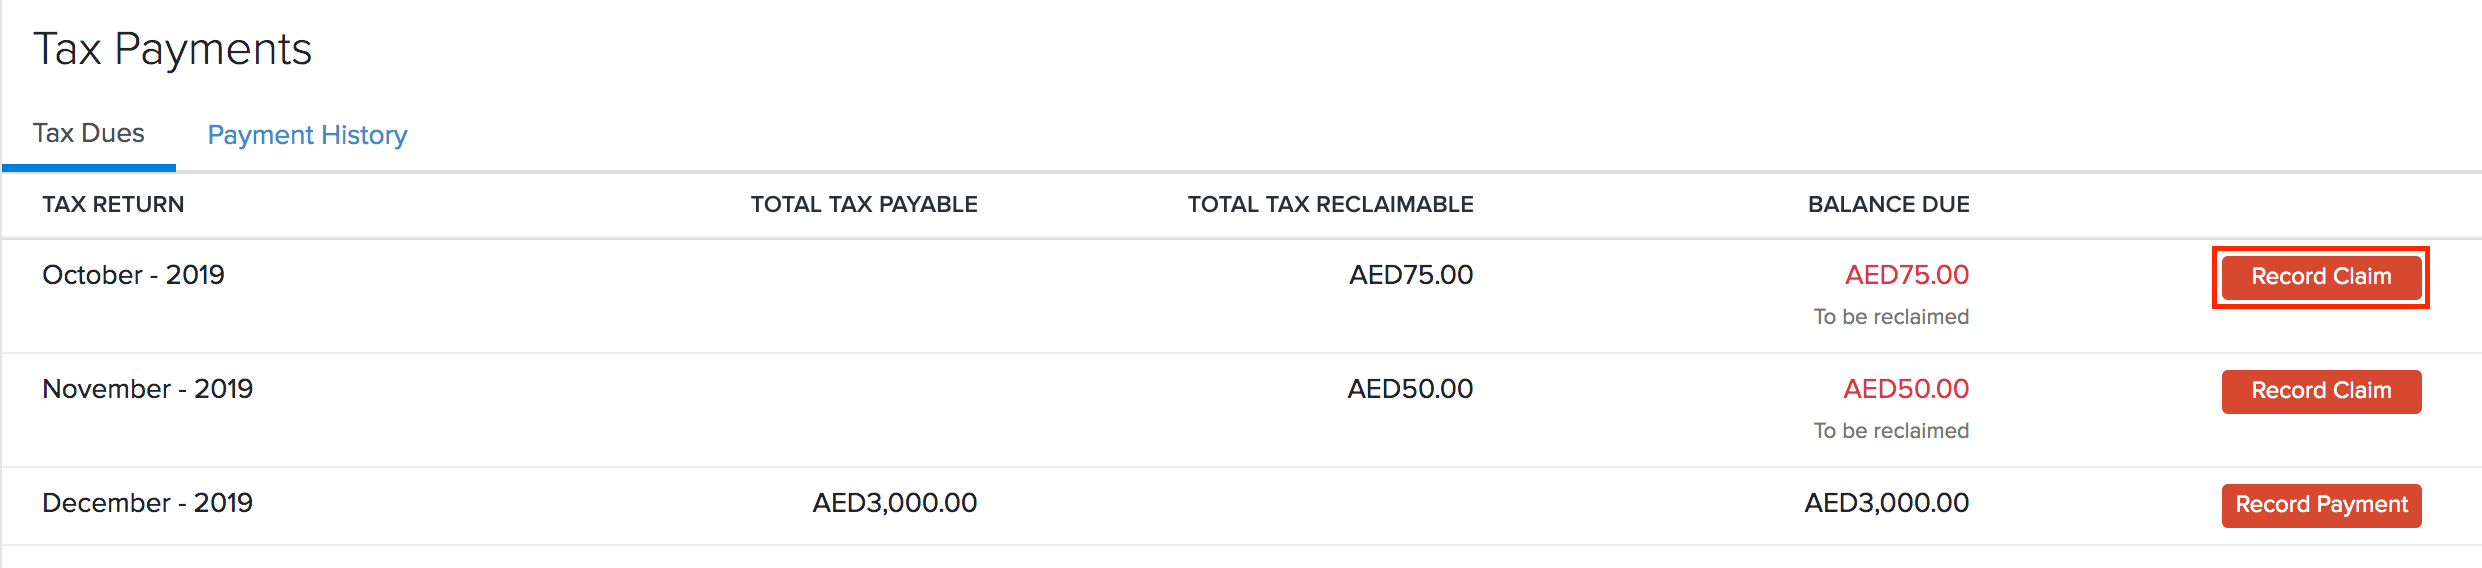This screenshot has height=568, width=2482.
Task: Click the TAX RETURN column header
Action: point(113,205)
